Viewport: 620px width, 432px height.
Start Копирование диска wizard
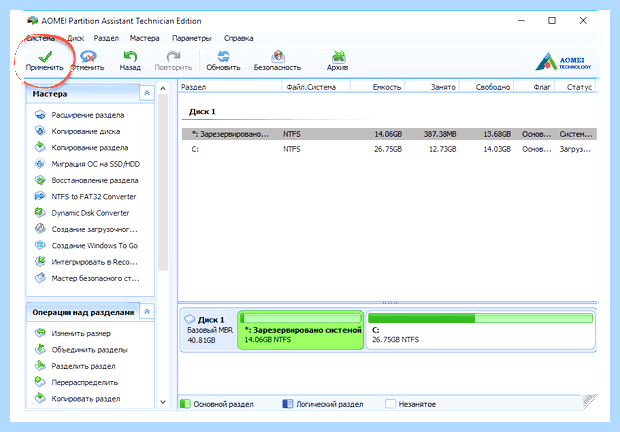[78, 131]
